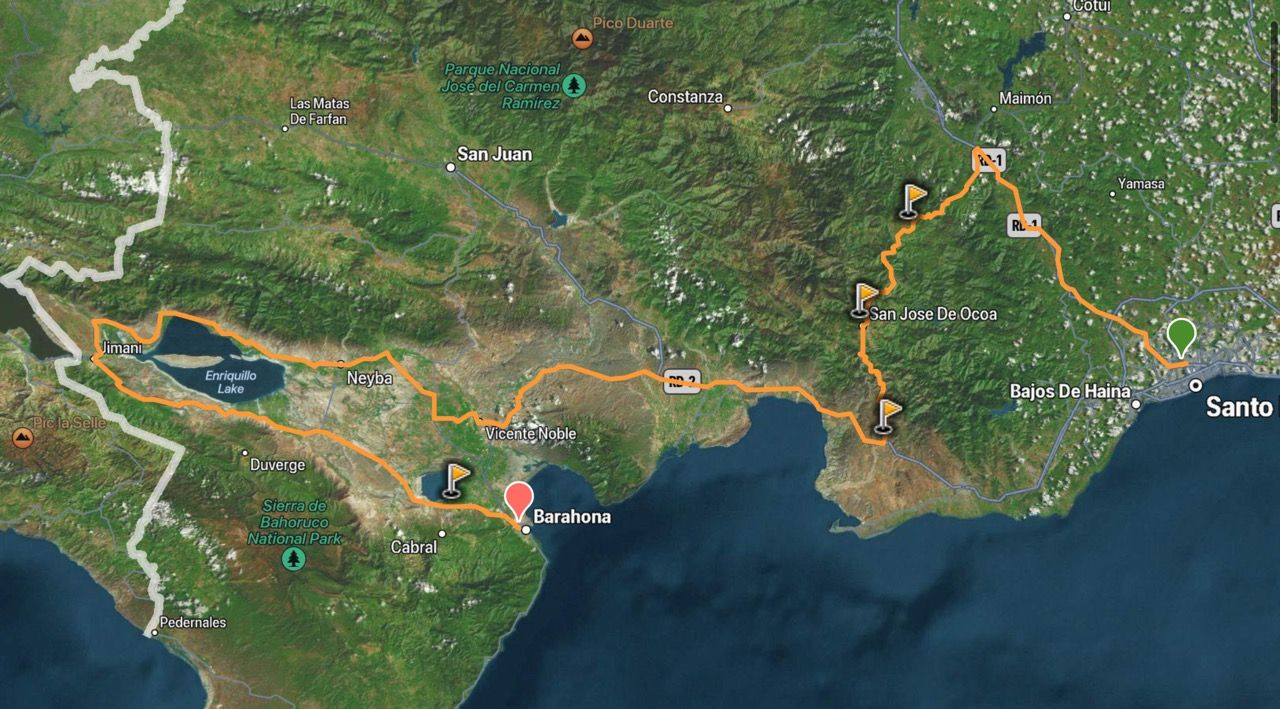Click the Pico Duarte mountain peak icon
This screenshot has height=709, width=1280.
[581, 39]
